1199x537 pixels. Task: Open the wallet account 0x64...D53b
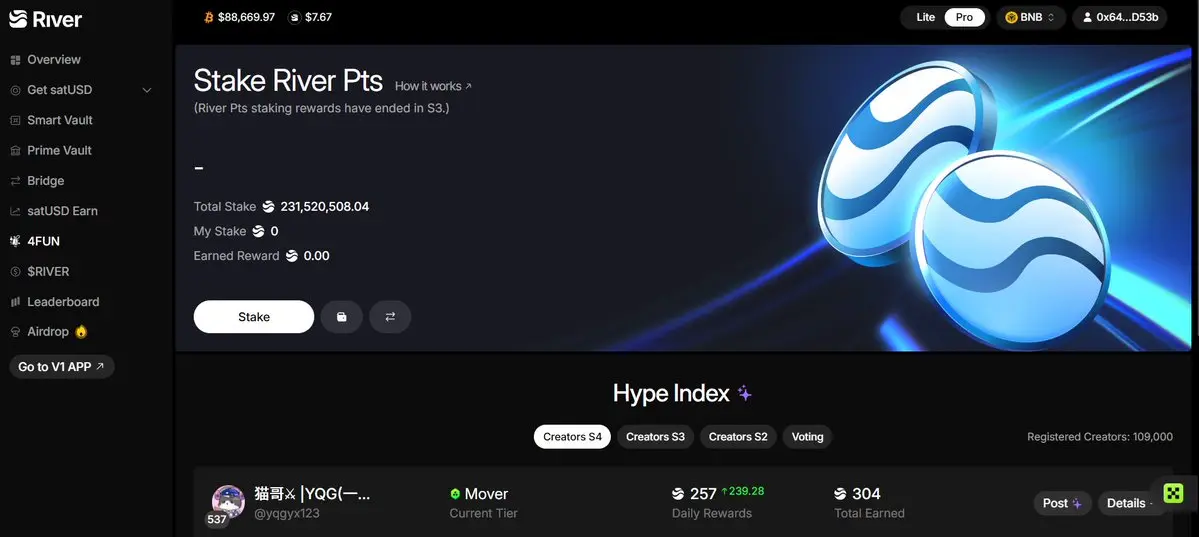[x=1119, y=17]
